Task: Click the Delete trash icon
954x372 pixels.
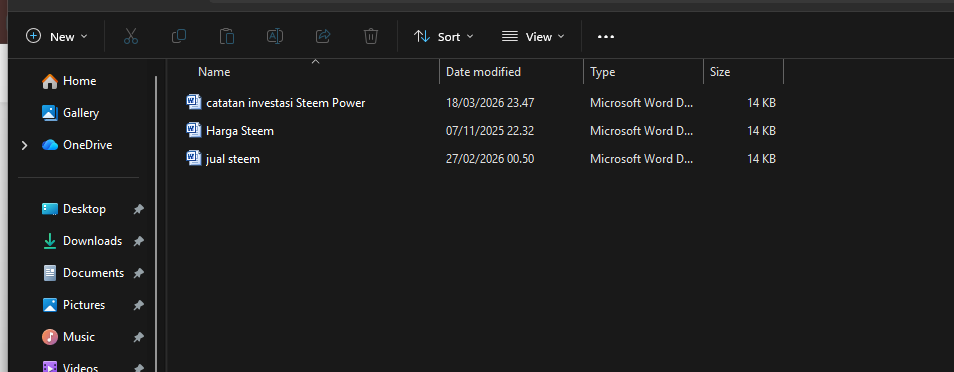Action: [371, 37]
